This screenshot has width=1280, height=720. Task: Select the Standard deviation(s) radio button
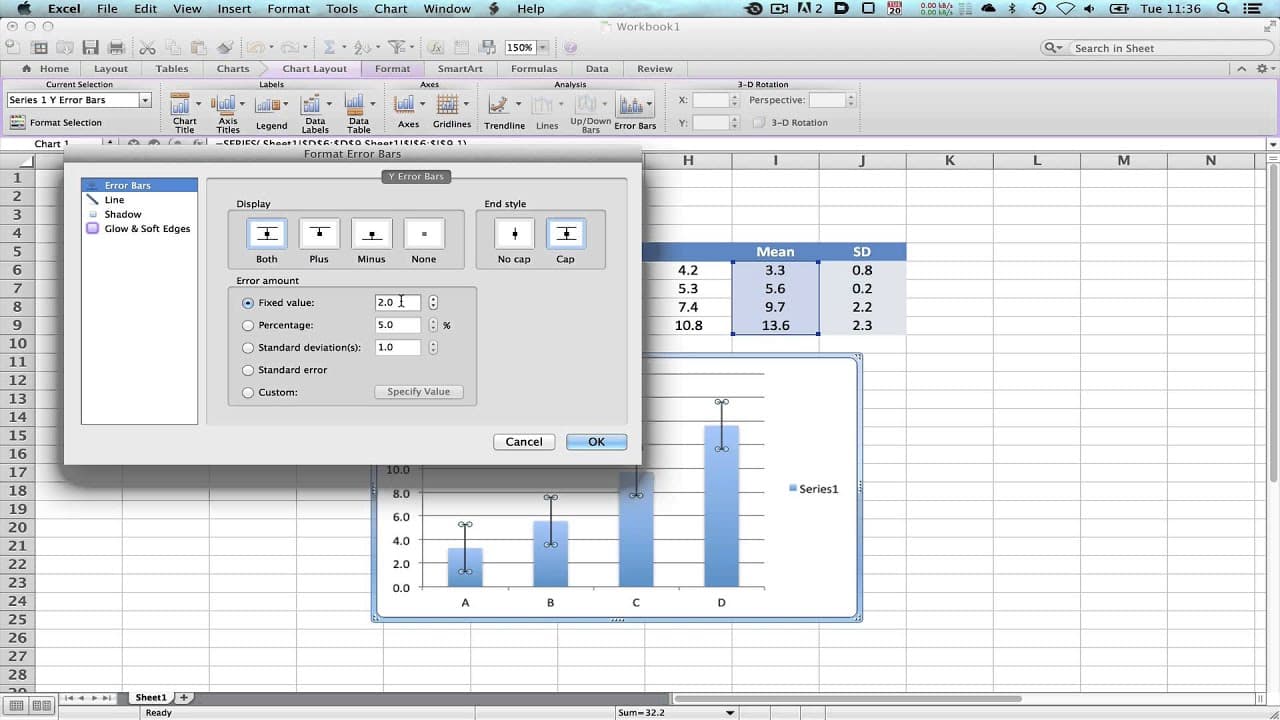[248, 348]
